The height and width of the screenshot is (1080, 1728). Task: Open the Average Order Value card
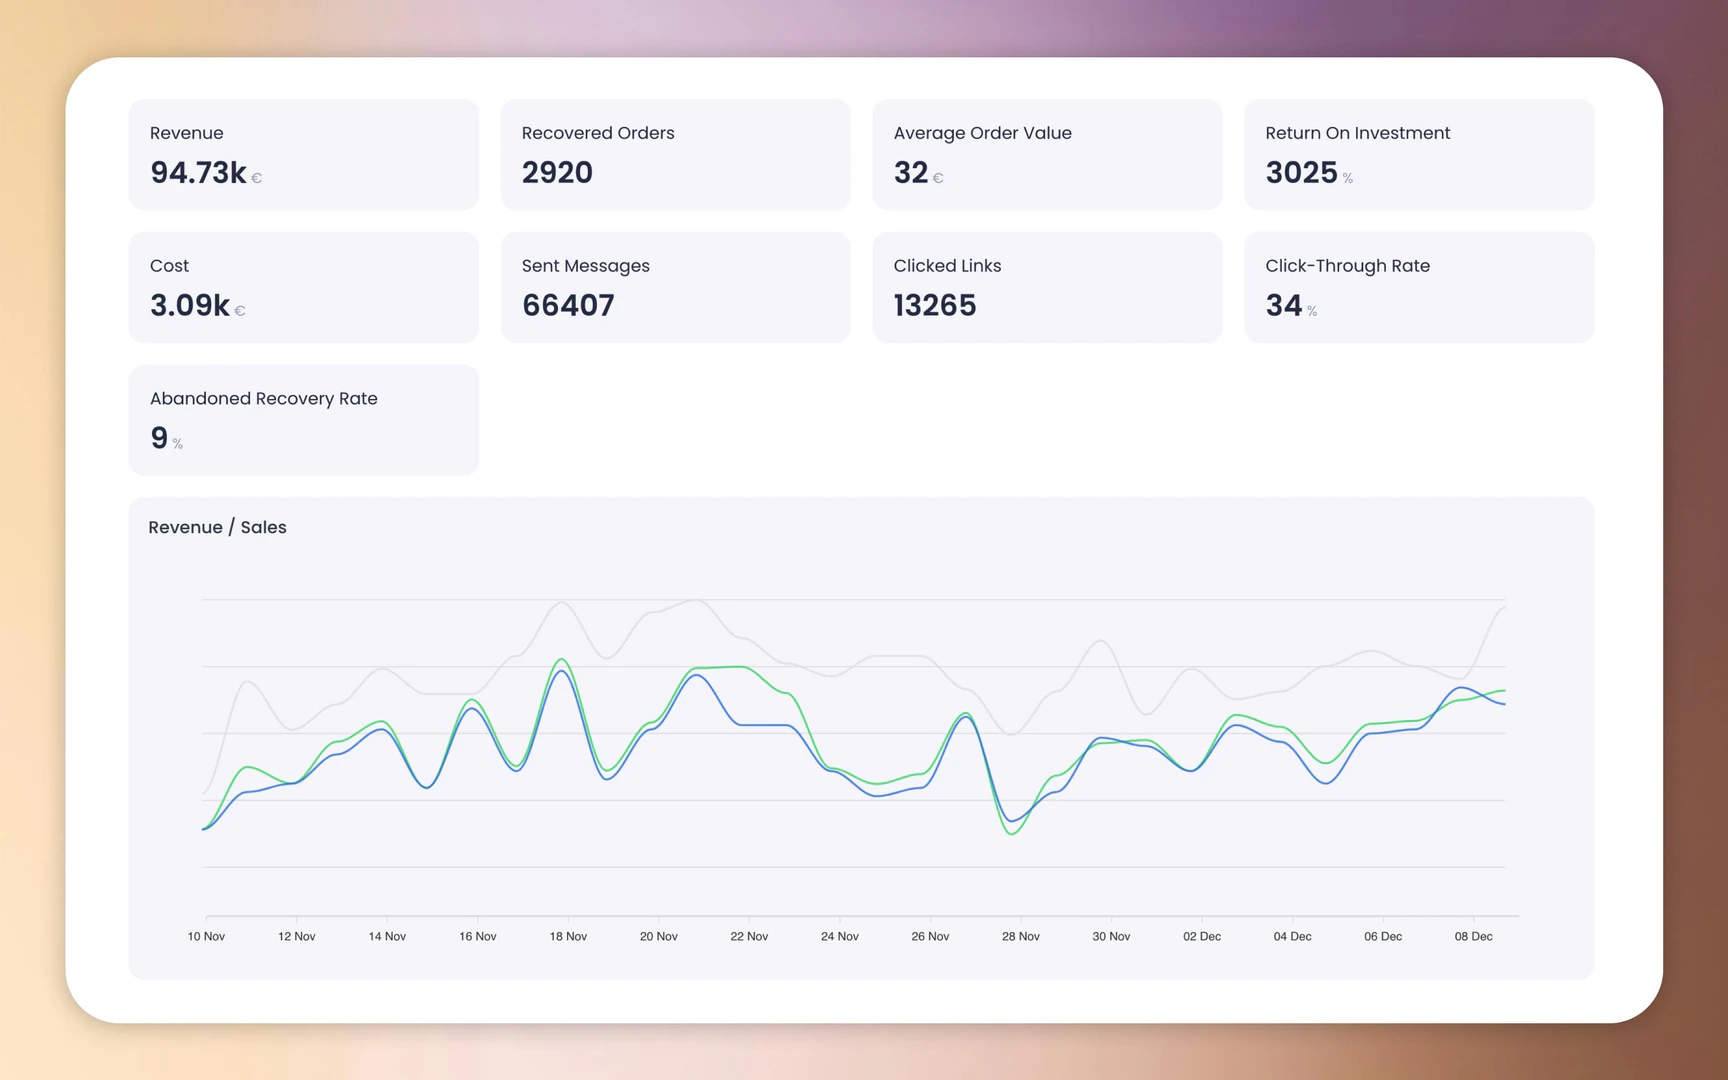[x=1046, y=154]
